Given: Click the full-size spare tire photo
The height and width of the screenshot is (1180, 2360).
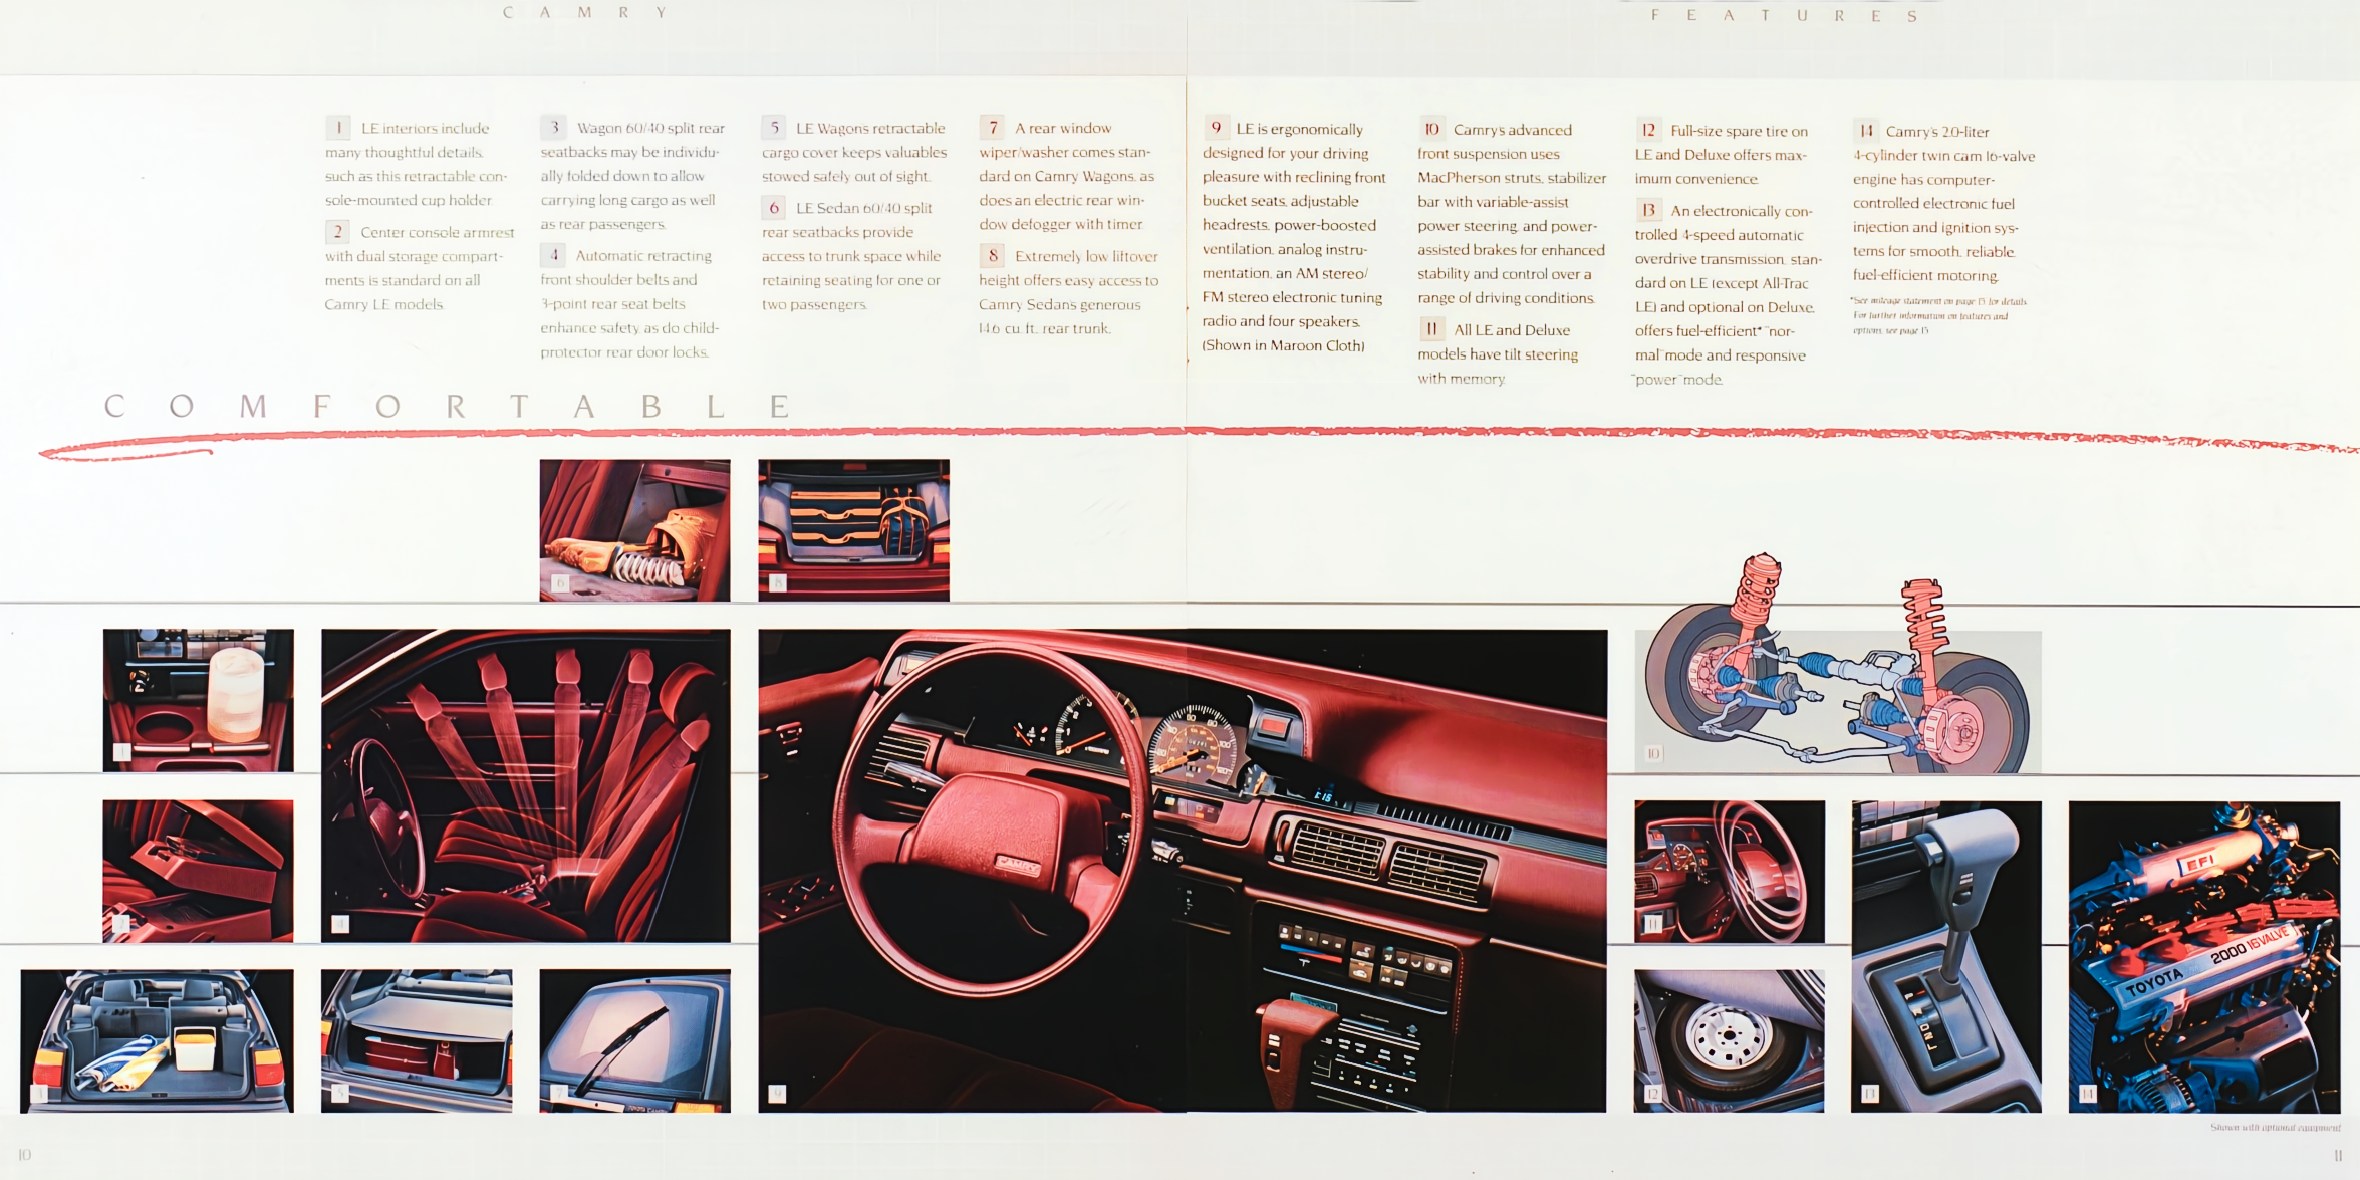Looking at the screenshot, I should coord(1729,1040).
